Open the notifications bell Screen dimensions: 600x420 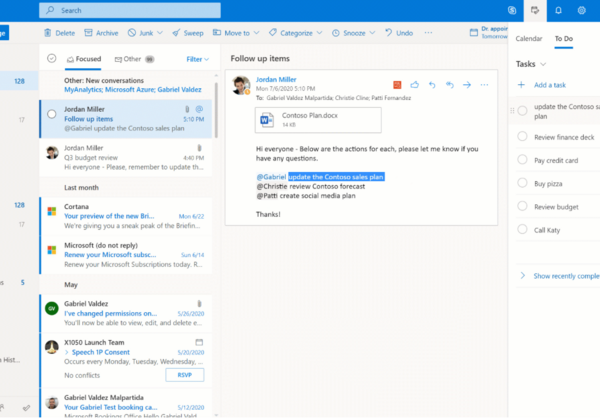coord(558,10)
